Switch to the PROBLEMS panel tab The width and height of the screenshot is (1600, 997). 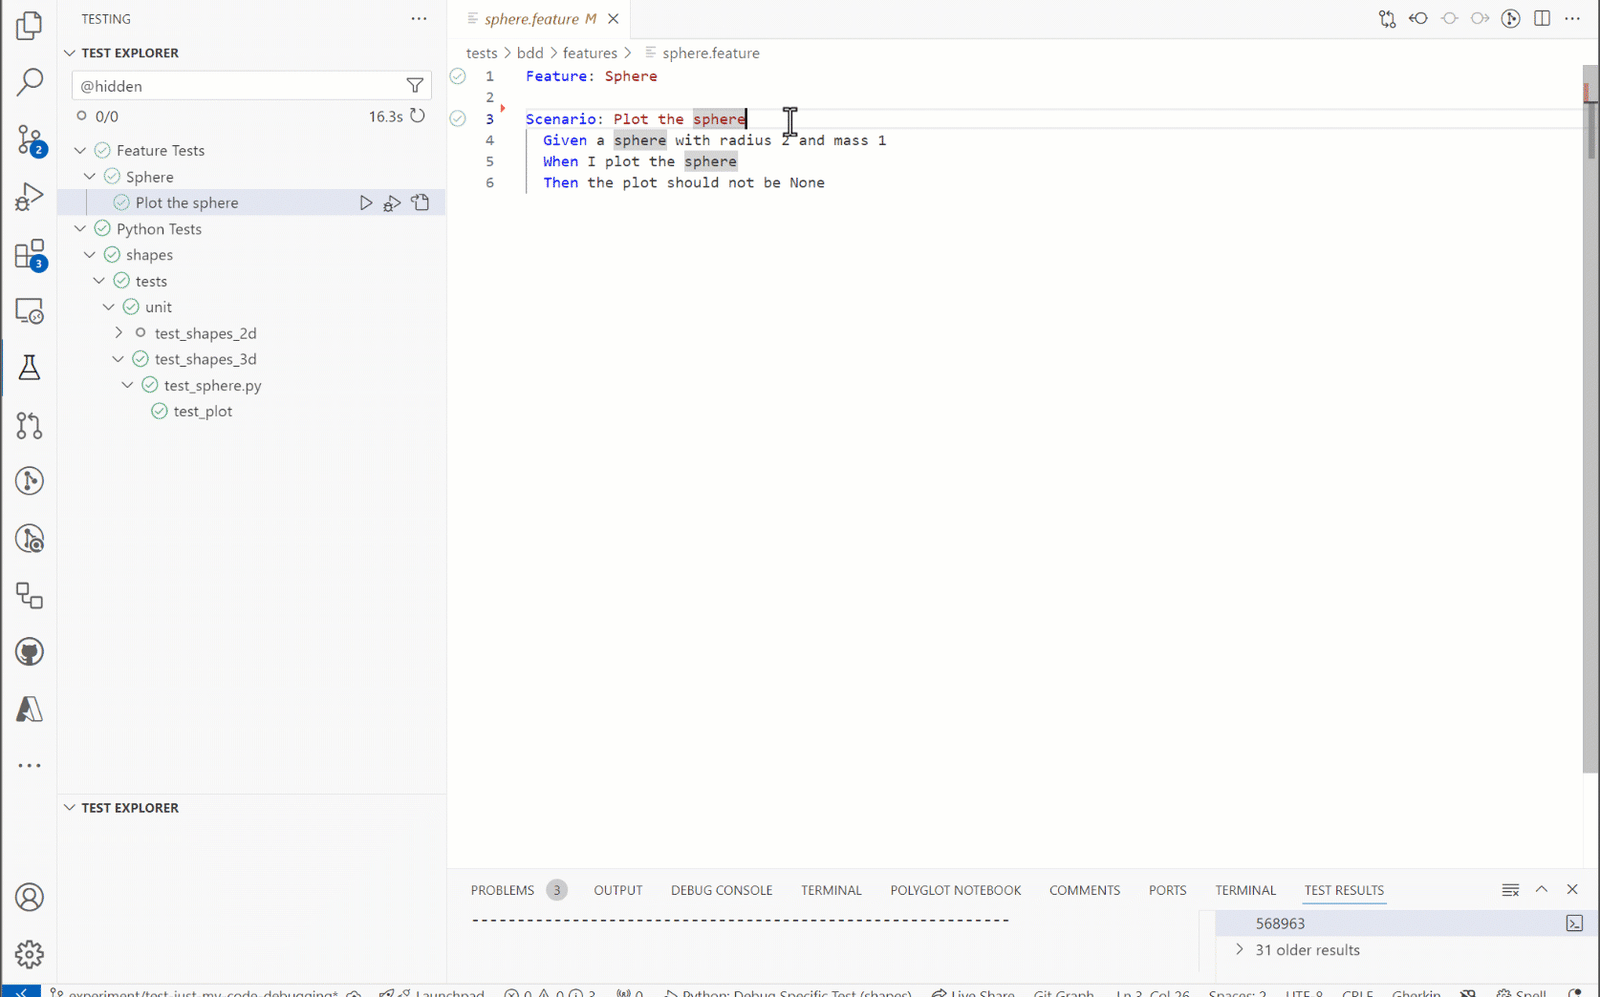[x=503, y=890]
